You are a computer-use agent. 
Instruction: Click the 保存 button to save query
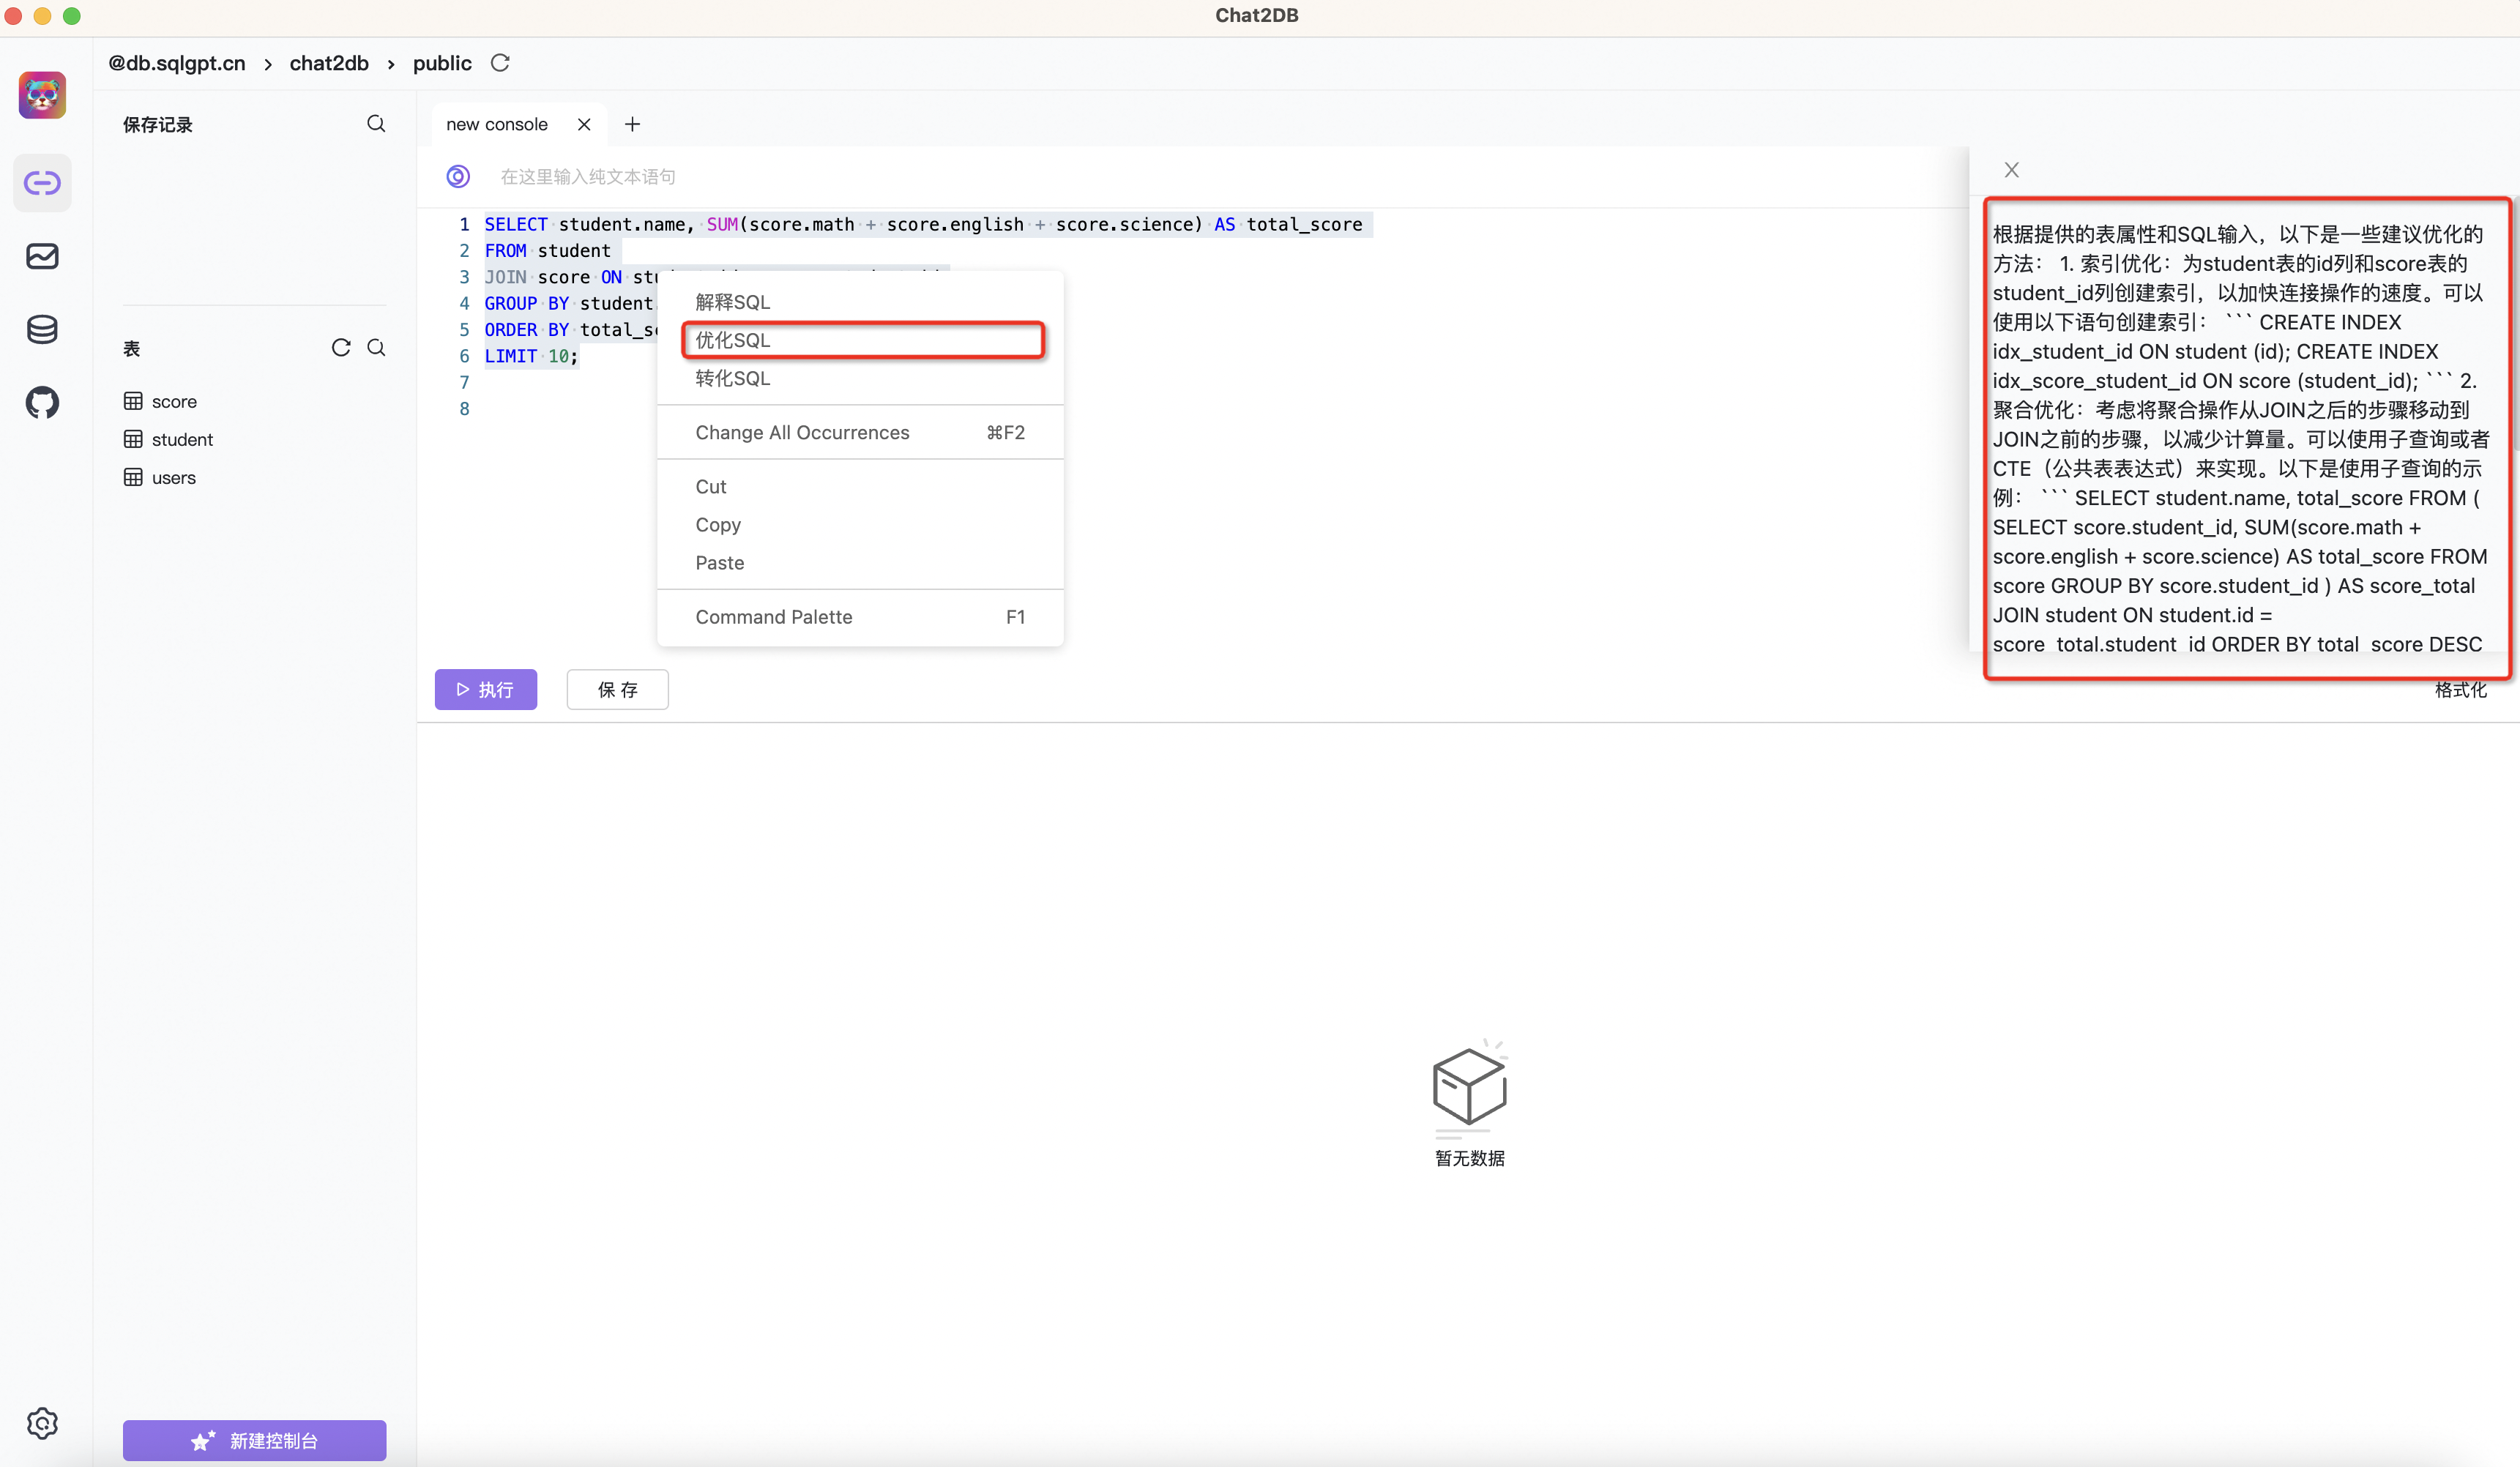pos(616,688)
